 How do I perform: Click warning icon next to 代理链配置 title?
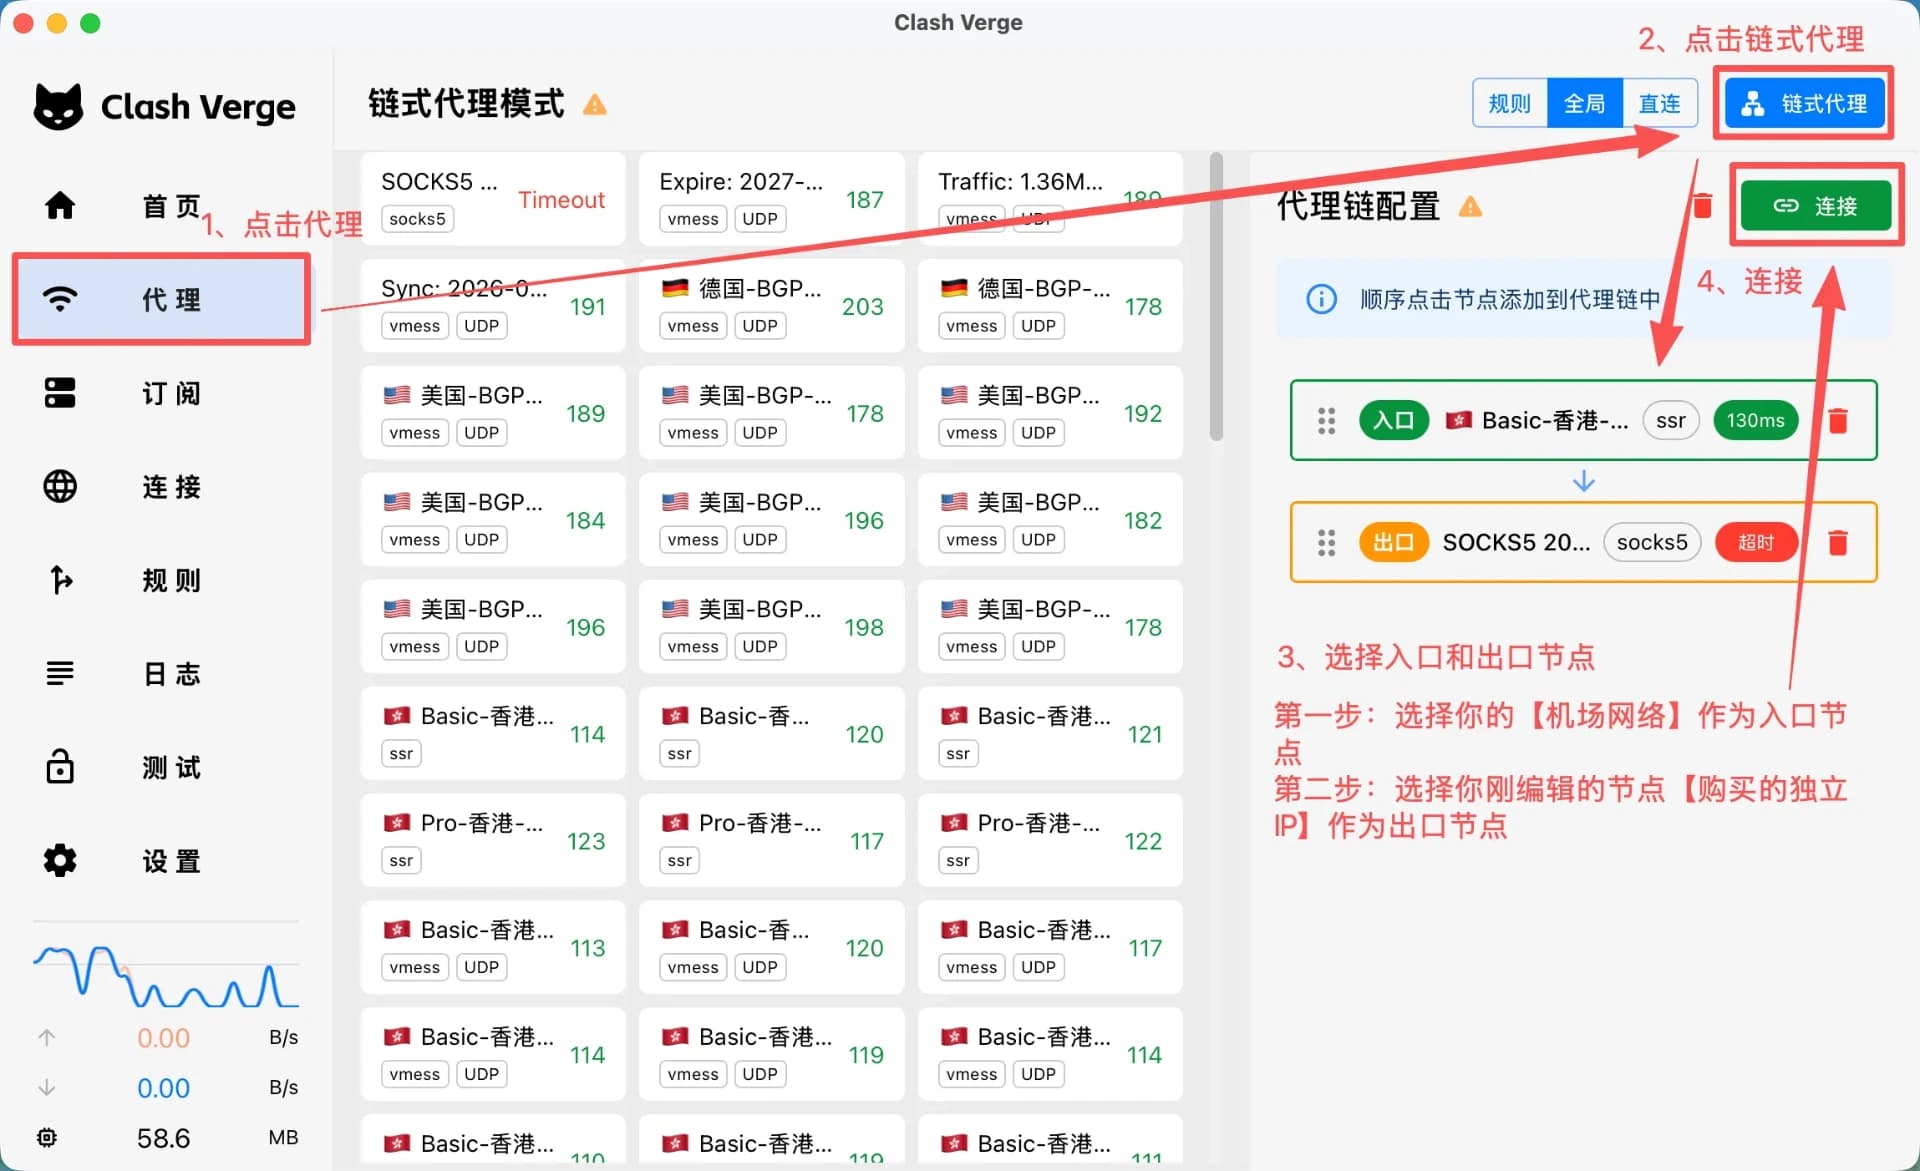1470,207
